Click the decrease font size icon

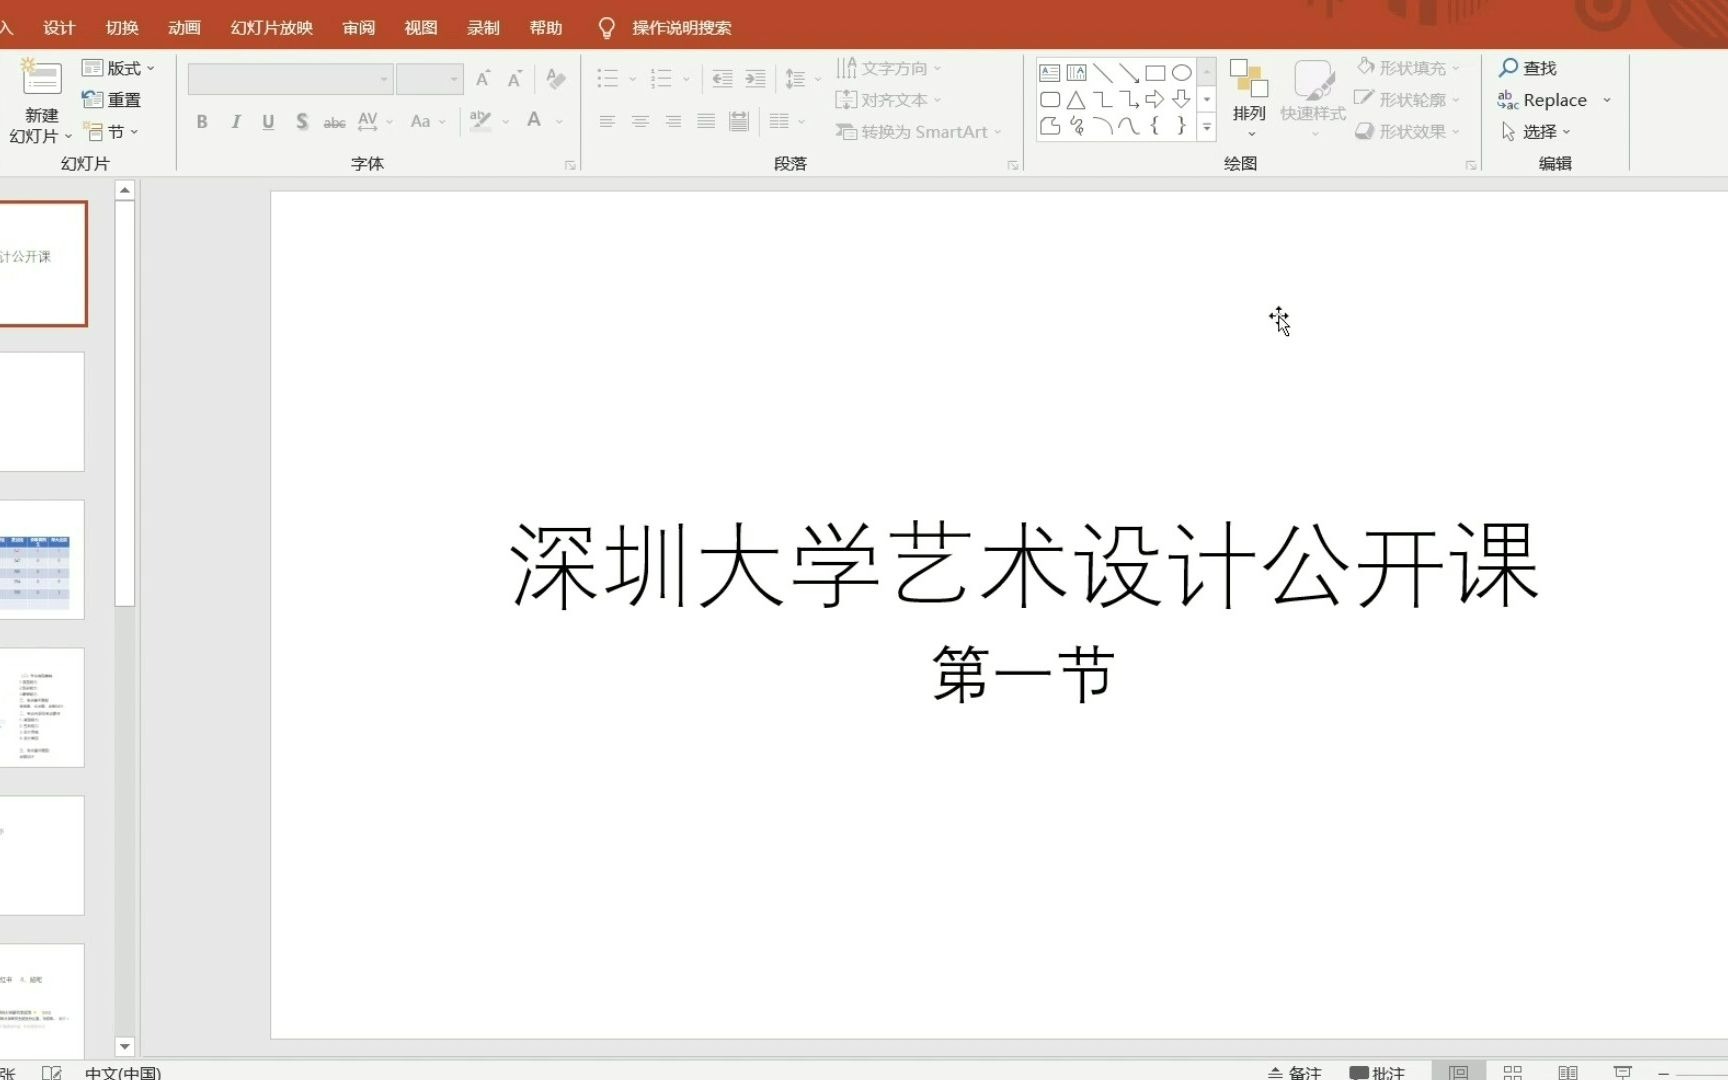click(515, 79)
